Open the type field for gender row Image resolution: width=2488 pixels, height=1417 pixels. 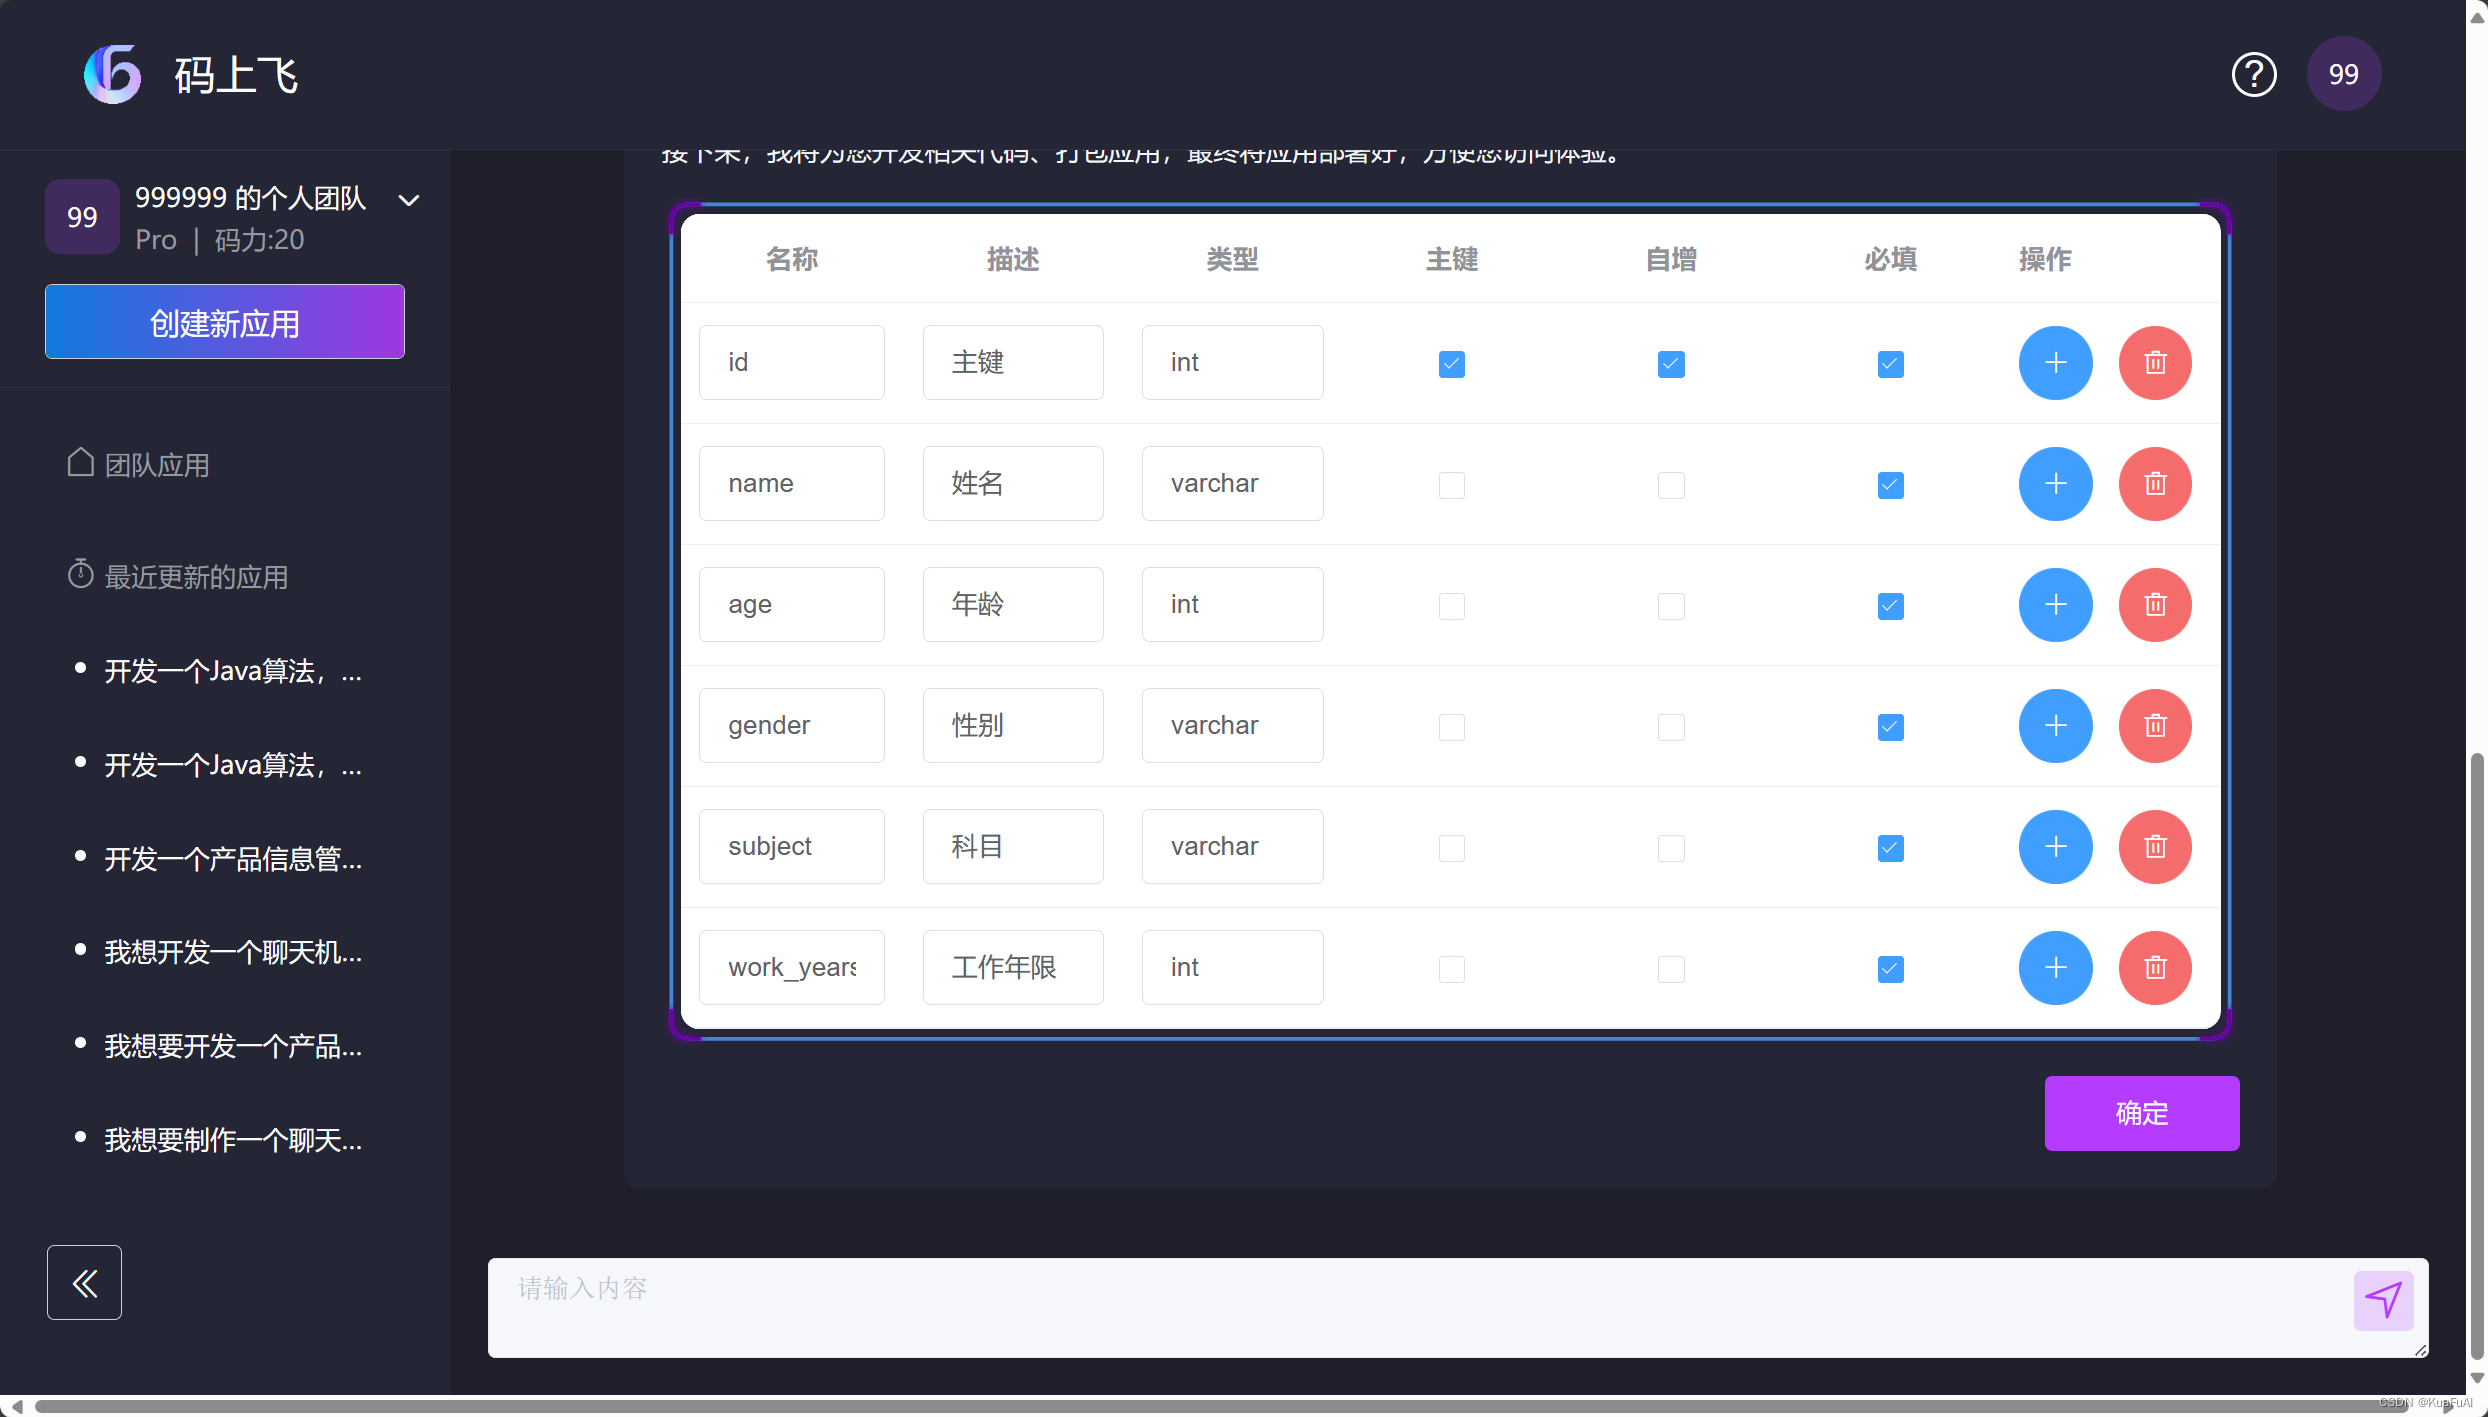pos(1232,726)
